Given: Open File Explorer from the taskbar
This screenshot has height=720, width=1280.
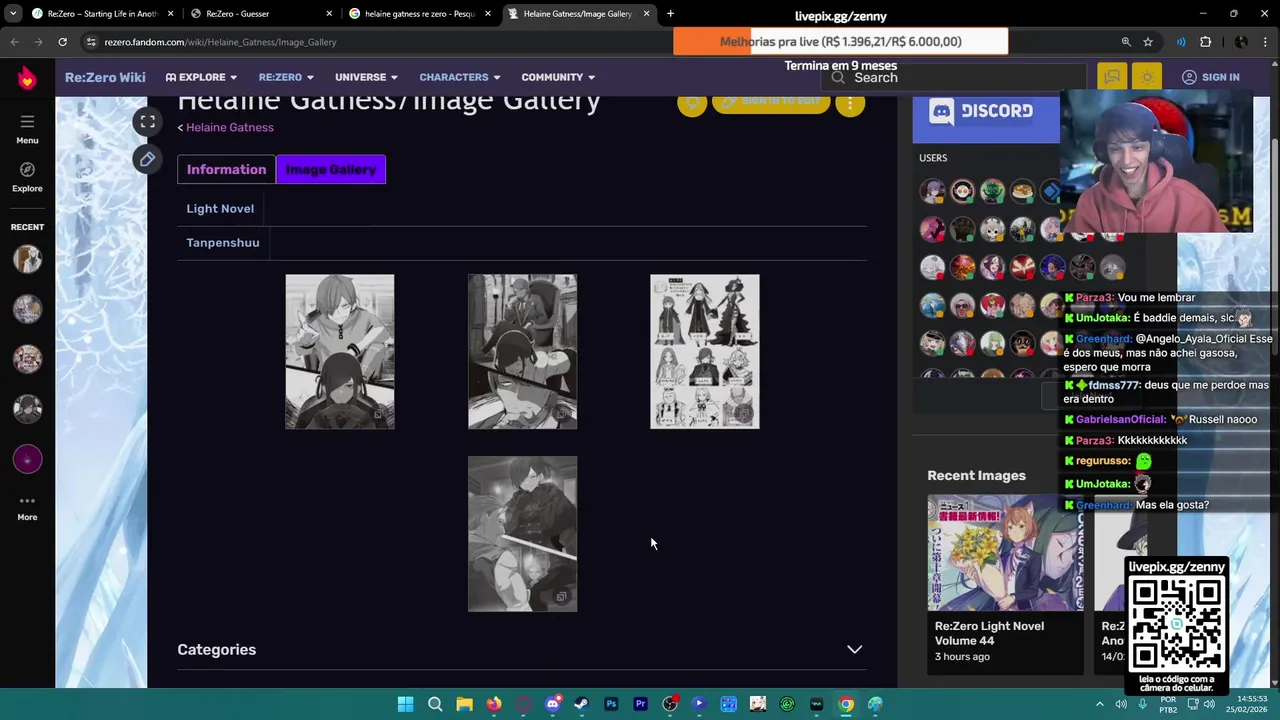Looking at the screenshot, I should 464,704.
